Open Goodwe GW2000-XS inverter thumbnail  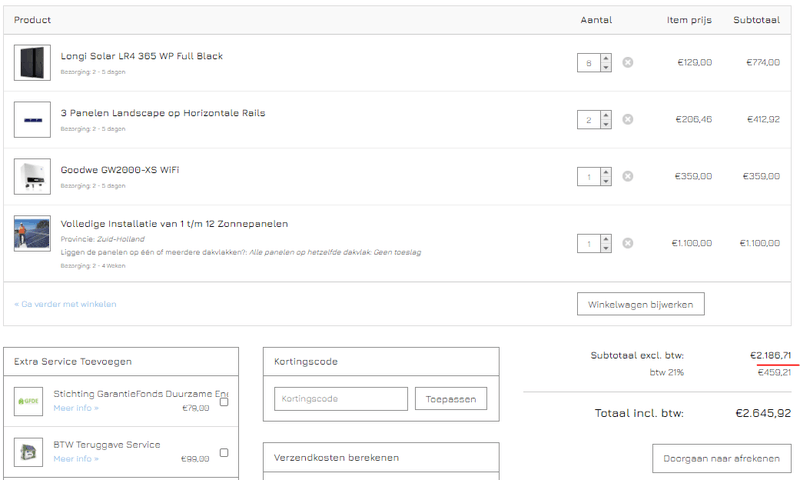(x=32, y=176)
